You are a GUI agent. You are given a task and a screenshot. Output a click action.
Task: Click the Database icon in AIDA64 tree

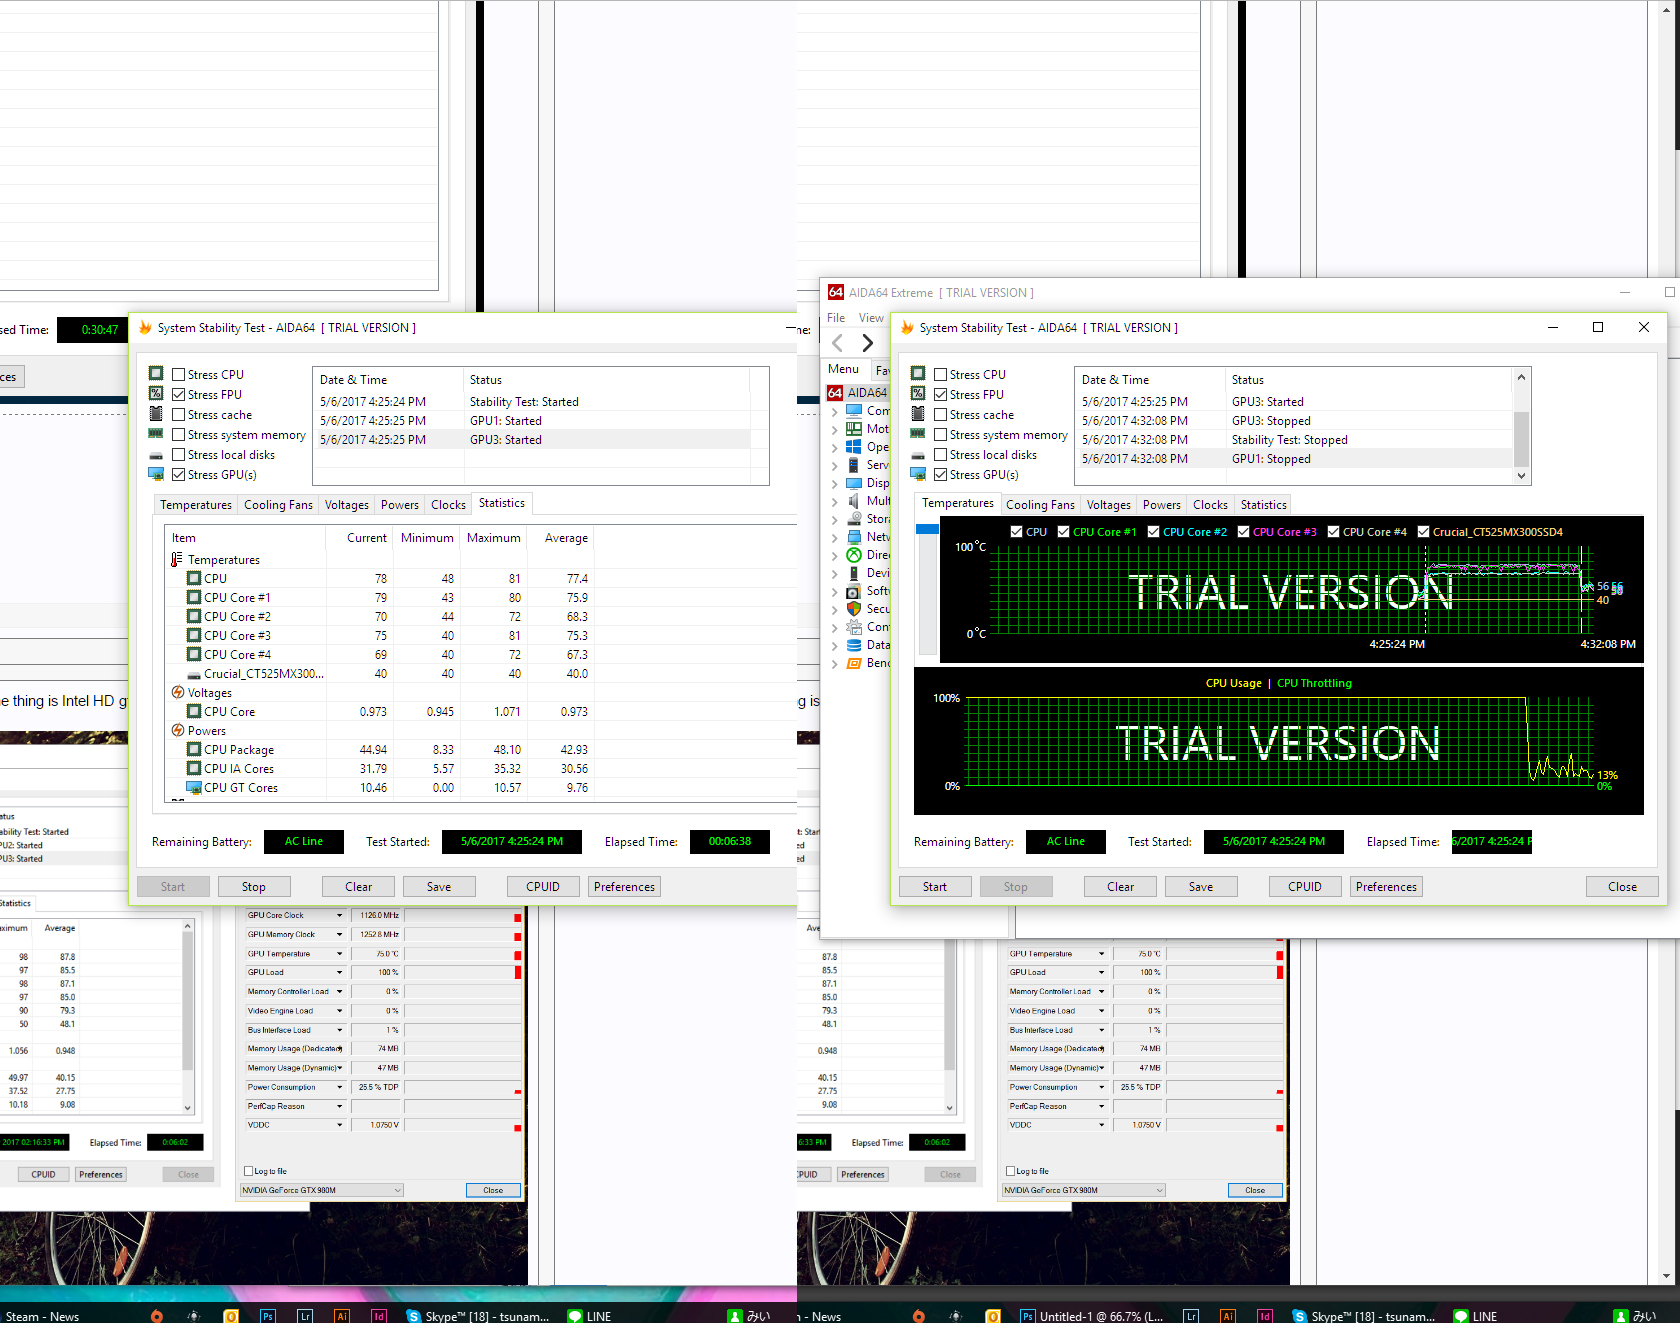coord(854,645)
